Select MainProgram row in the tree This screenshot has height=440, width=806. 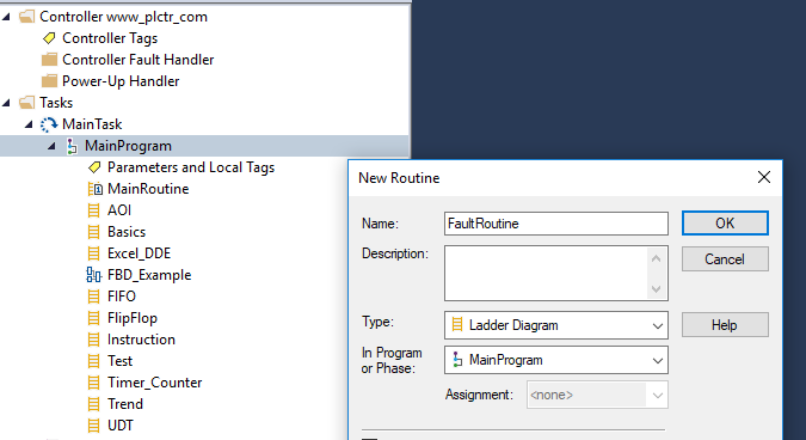[x=205, y=146]
